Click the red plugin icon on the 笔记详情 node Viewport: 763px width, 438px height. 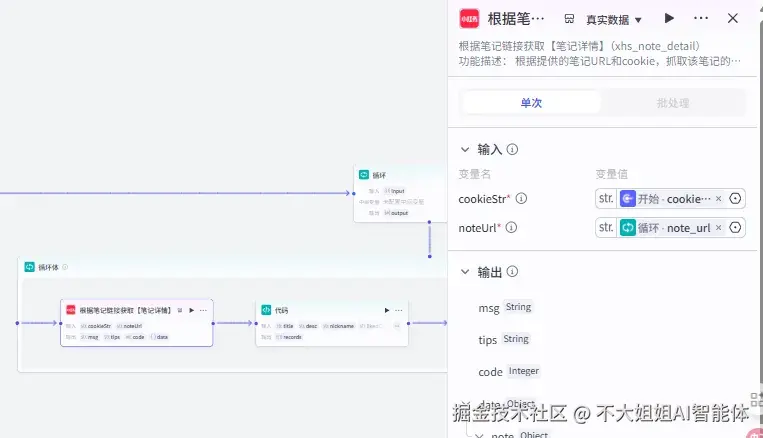click(x=71, y=310)
